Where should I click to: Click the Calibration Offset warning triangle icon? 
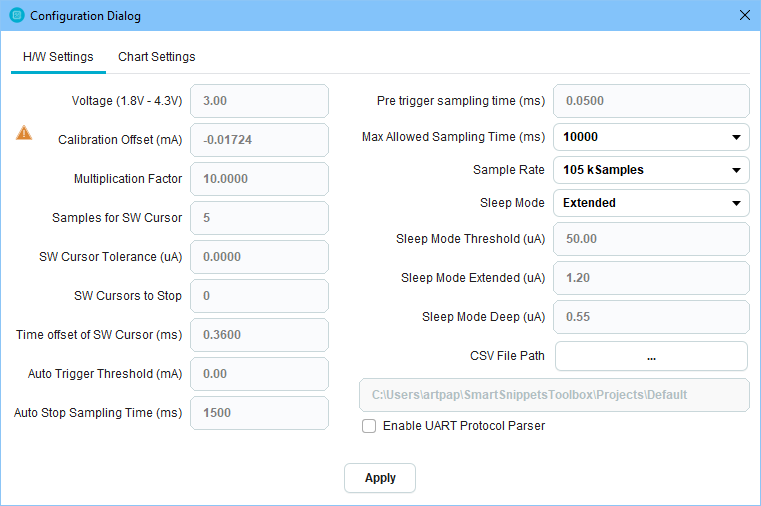point(24,133)
